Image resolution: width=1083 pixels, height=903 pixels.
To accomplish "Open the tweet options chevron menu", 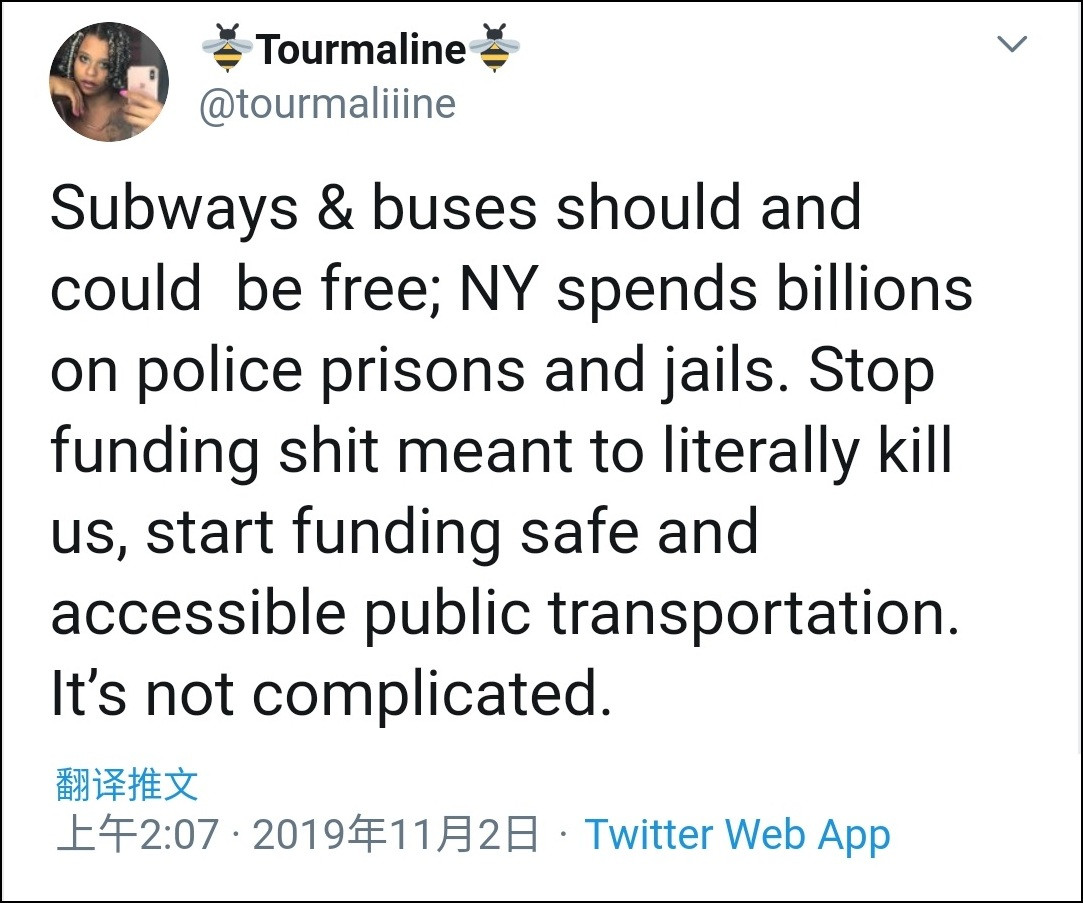I will [x=1013, y=45].
